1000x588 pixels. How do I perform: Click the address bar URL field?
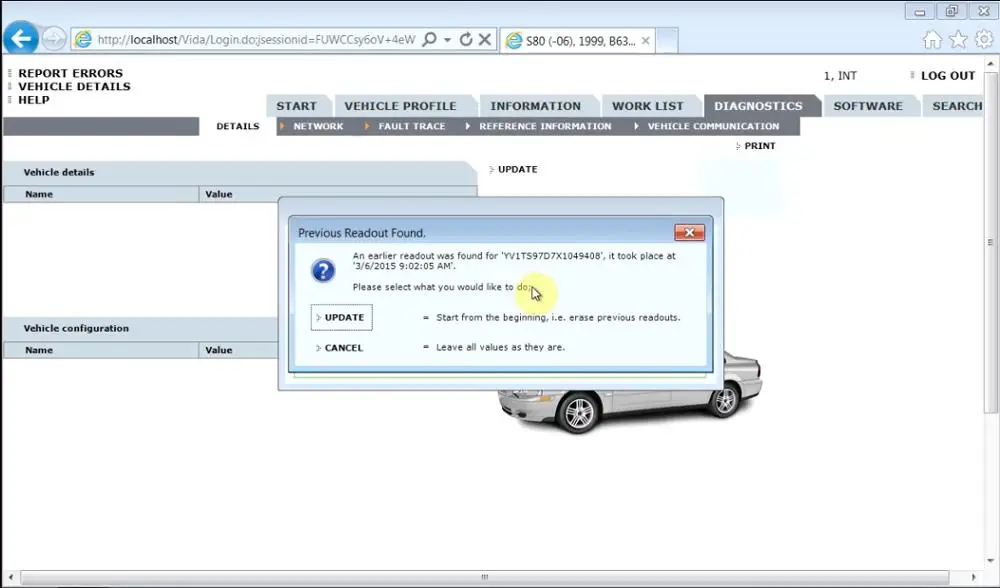tap(256, 40)
